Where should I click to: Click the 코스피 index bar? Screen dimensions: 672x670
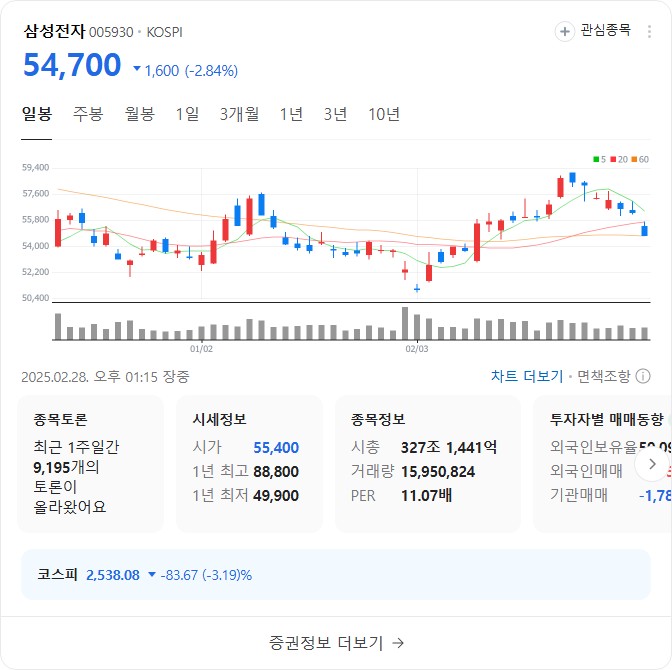tap(335, 575)
